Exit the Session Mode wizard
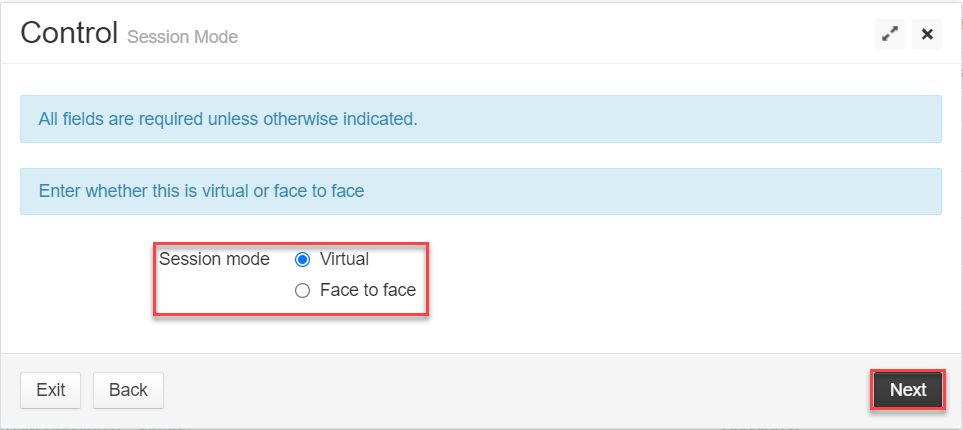Screen dimensions: 963x430 coord(50,390)
